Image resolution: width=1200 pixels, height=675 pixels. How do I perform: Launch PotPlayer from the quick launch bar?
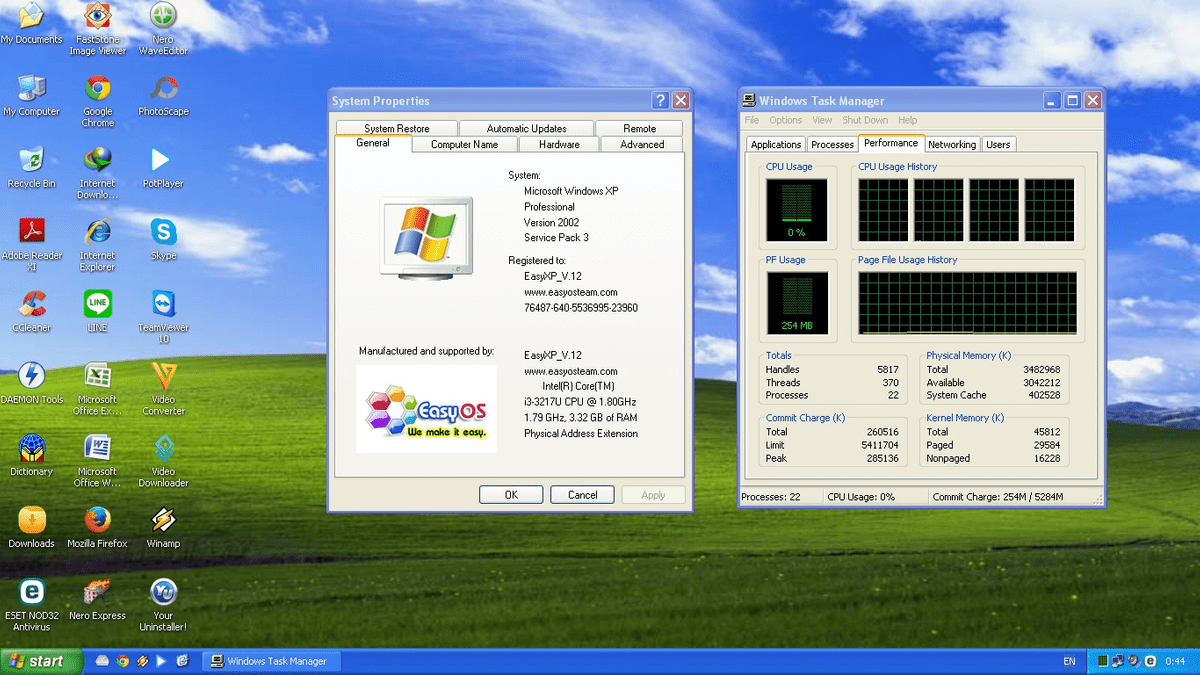pyautogui.click(x=162, y=661)
